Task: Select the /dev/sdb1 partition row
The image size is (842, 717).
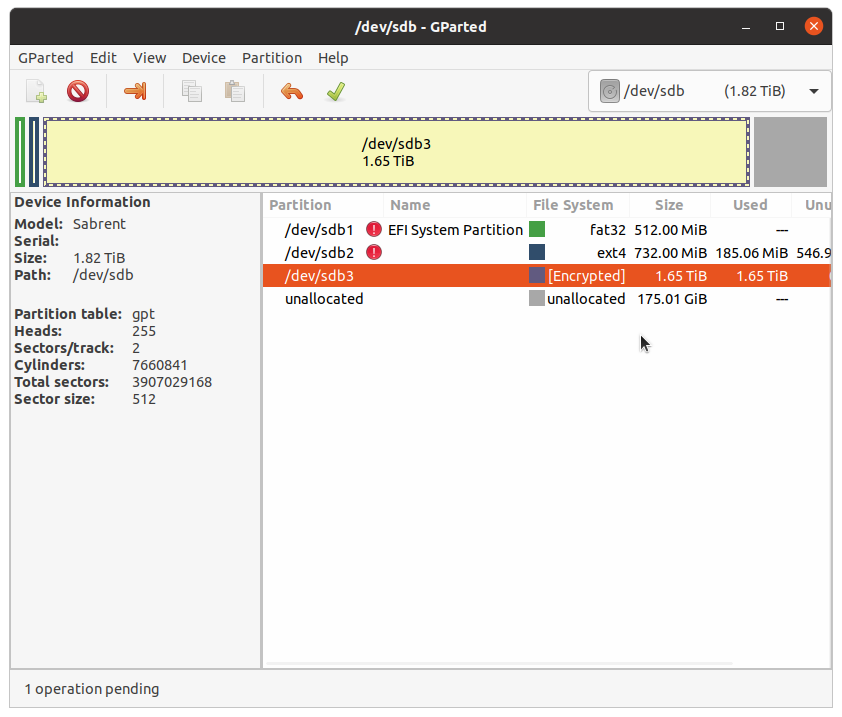Action: tap(547, 230)
